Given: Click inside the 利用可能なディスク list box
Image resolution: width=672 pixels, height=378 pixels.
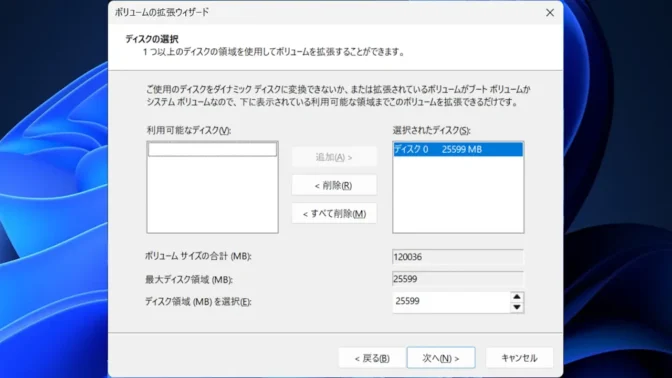Looking at the screenshot, I should [212, 187].
